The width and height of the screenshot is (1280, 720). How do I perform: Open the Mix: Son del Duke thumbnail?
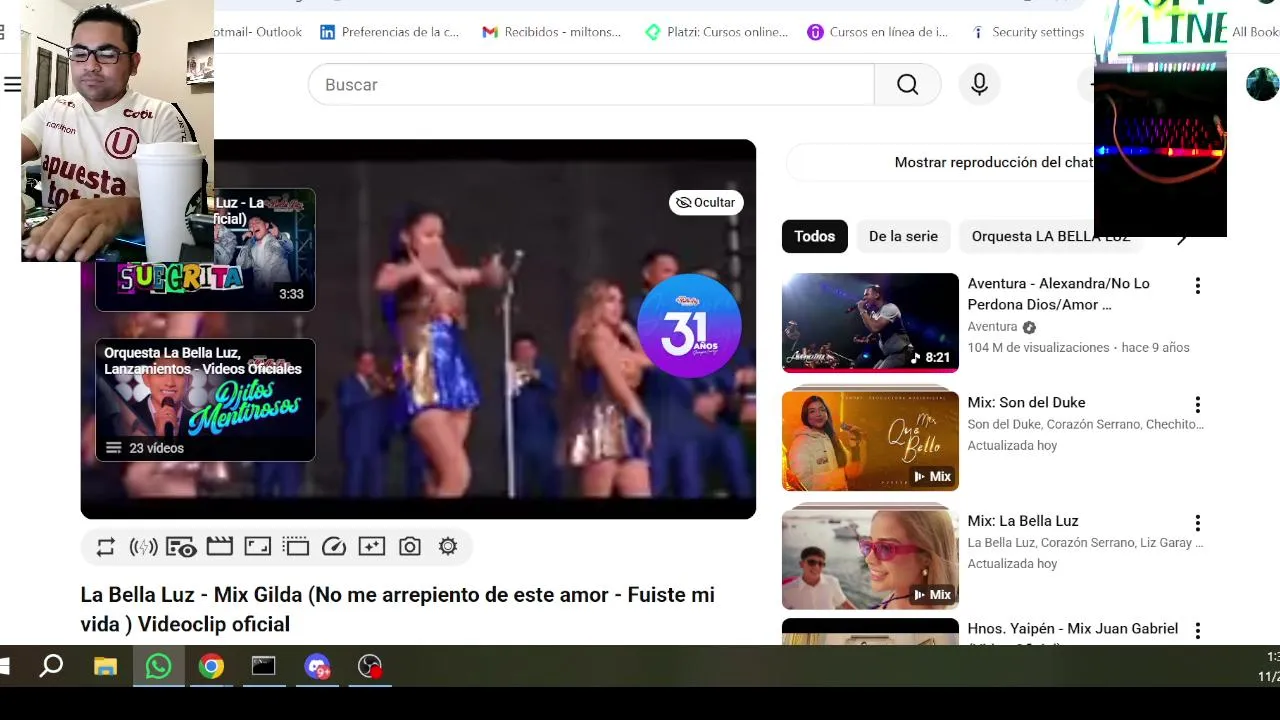[x=870, y=440]
